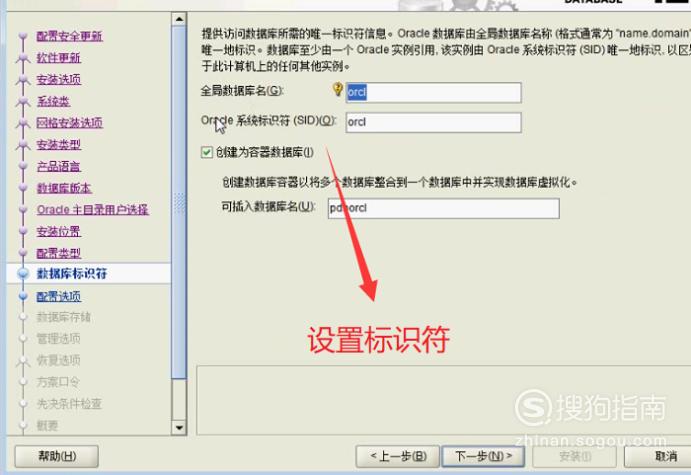Open Oracle 主目录用户选择 step

click(x=93, y=209)
